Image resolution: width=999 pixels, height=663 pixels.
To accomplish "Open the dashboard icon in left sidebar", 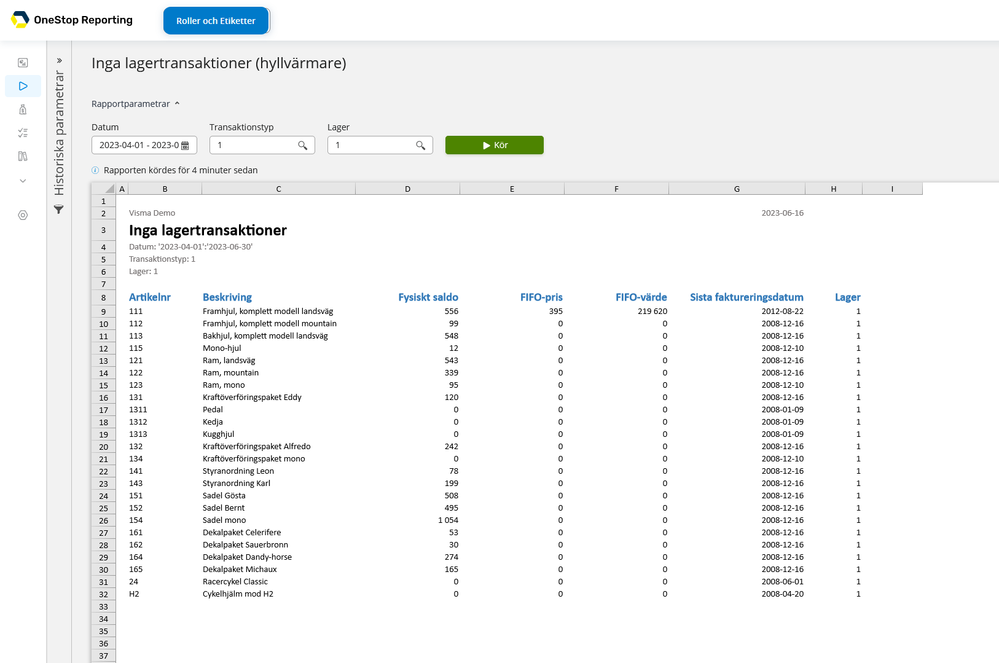I will point(22,63).
